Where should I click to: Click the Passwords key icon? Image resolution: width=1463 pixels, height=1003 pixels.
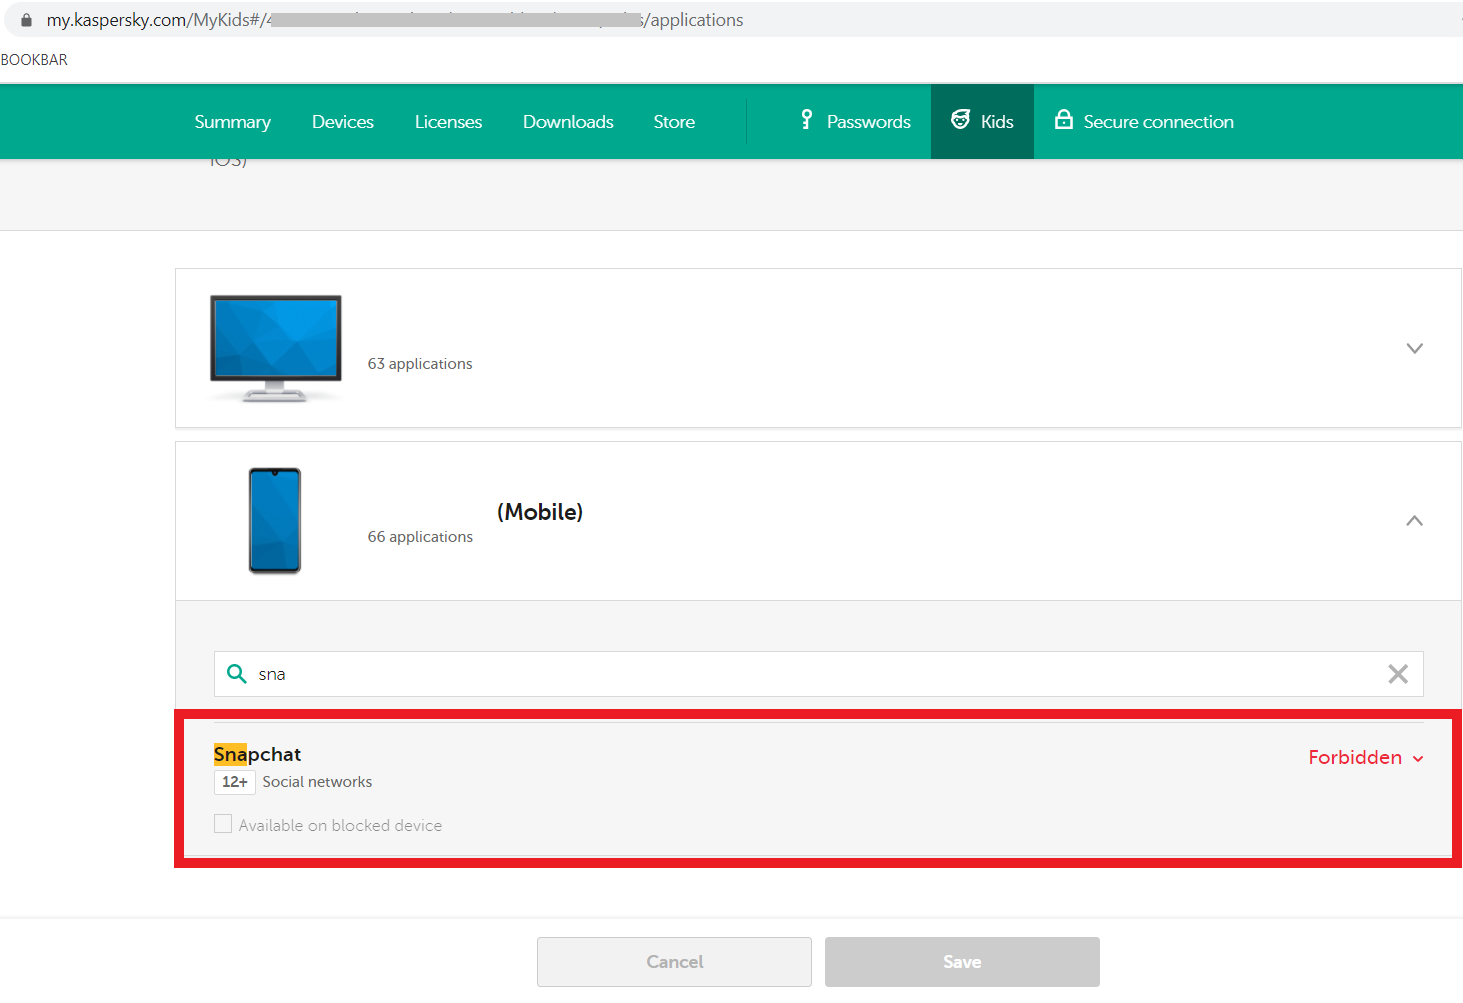806,120
